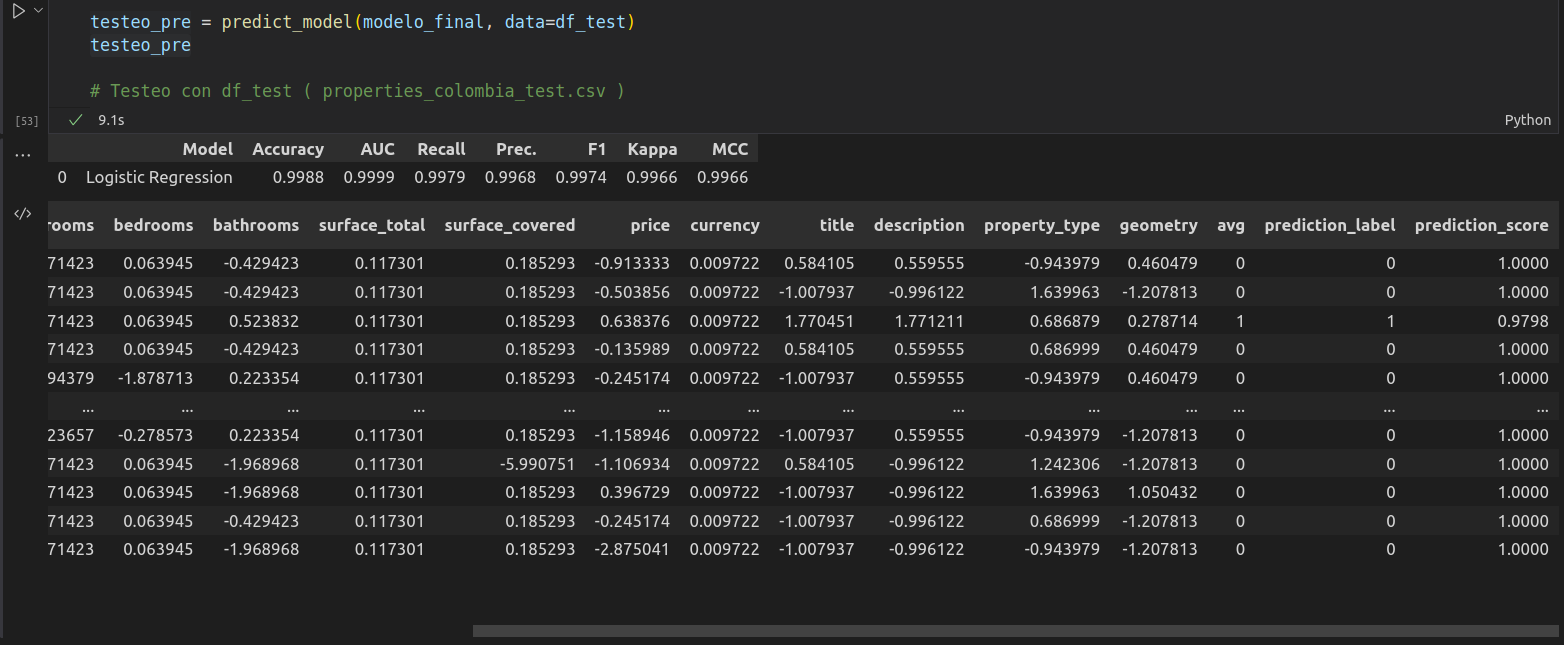
Task: Select the price value -2.875041
Action: tap(632, 549)
